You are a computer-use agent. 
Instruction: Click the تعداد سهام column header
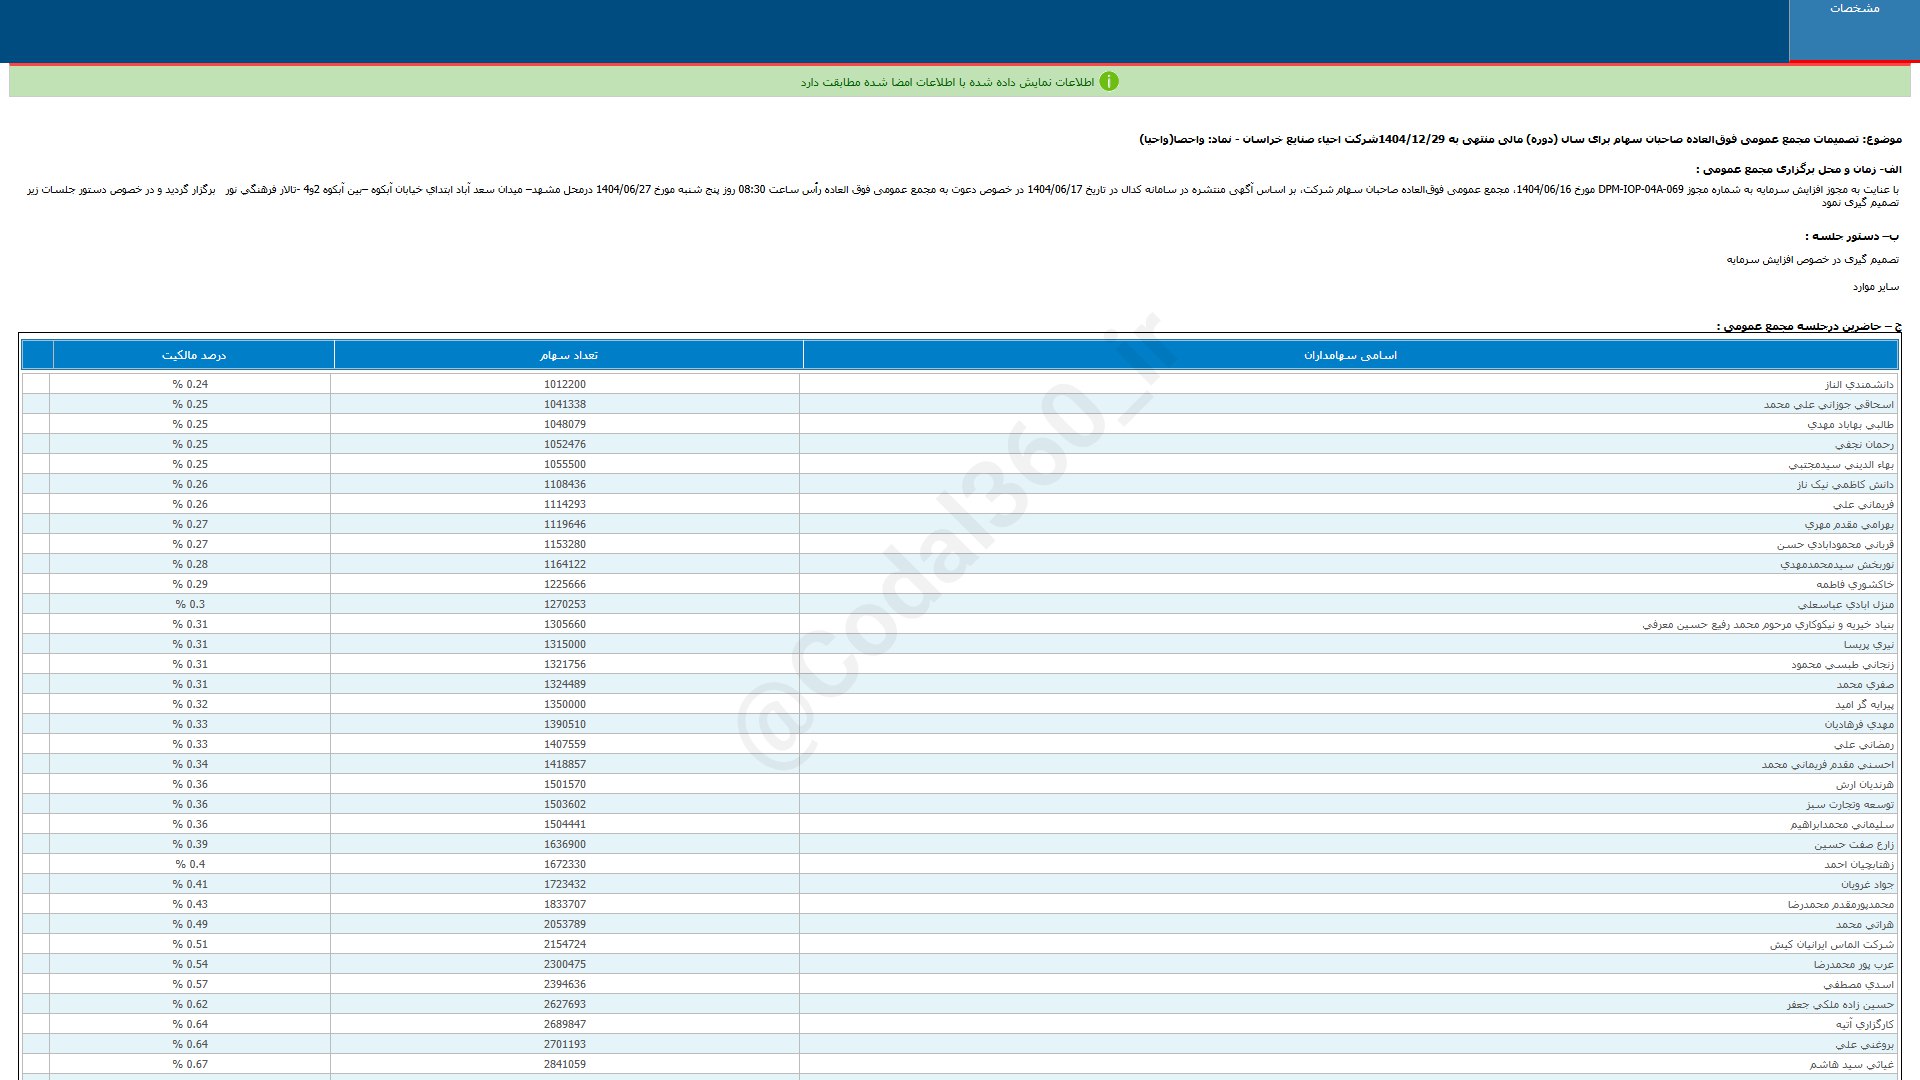[568, 355]
